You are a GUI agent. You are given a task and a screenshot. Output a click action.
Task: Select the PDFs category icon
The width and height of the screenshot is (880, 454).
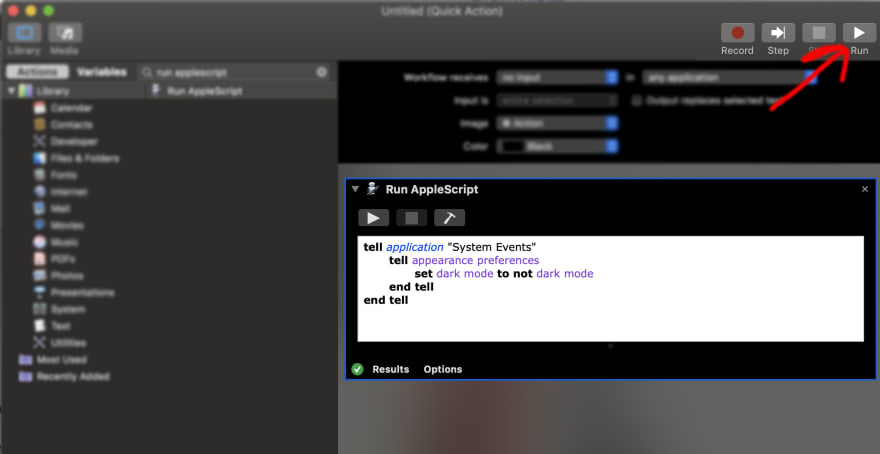39,259
